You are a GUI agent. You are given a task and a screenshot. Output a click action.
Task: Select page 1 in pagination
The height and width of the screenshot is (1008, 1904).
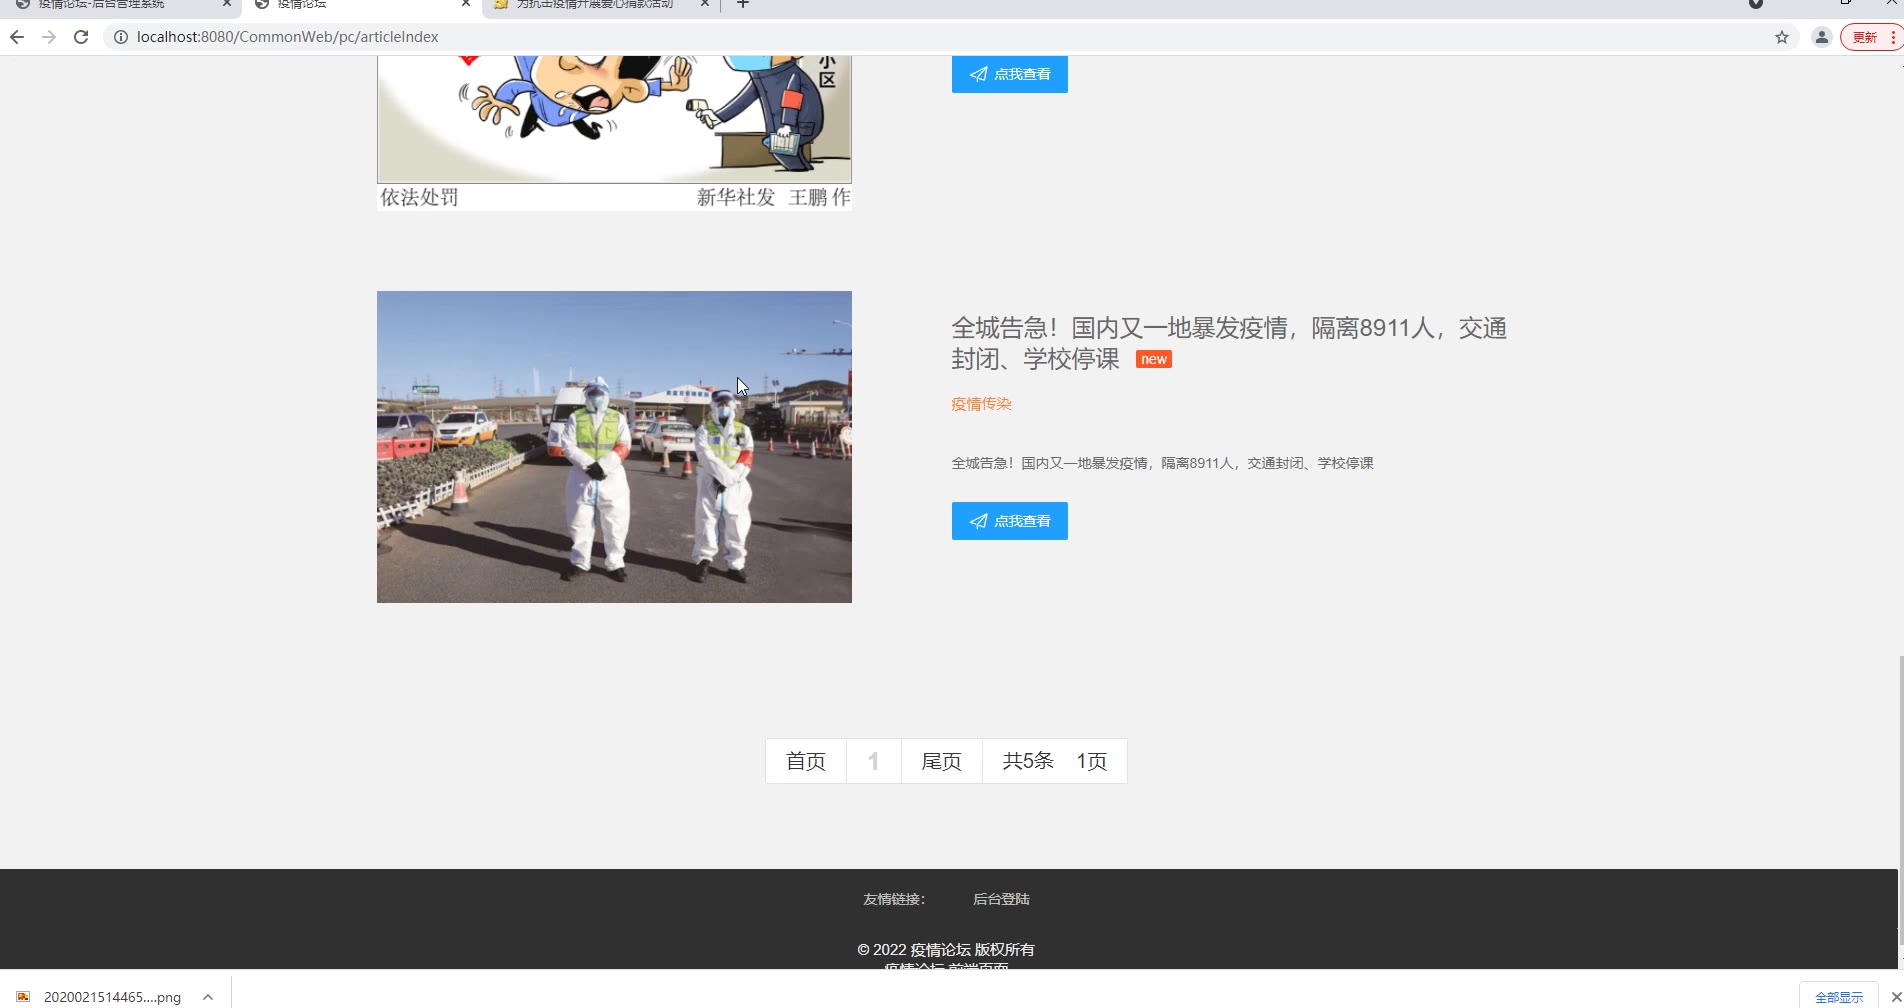873,761
